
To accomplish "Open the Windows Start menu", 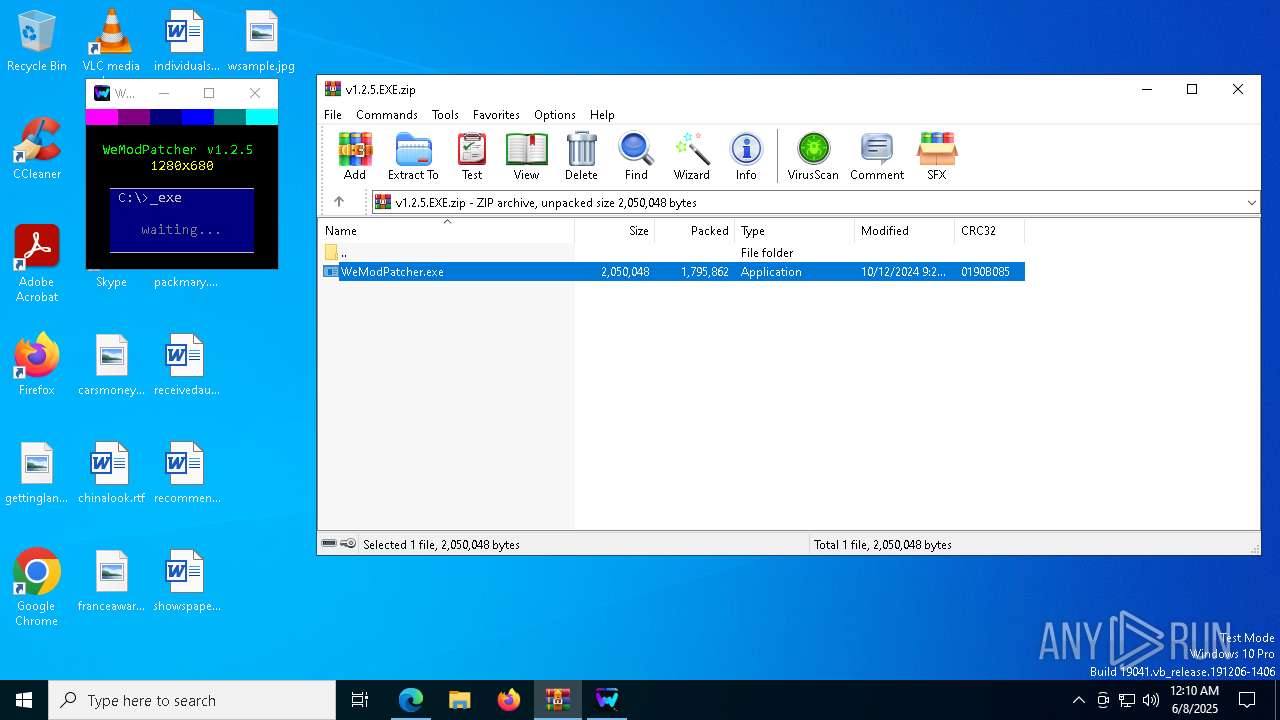I will 24,700.
